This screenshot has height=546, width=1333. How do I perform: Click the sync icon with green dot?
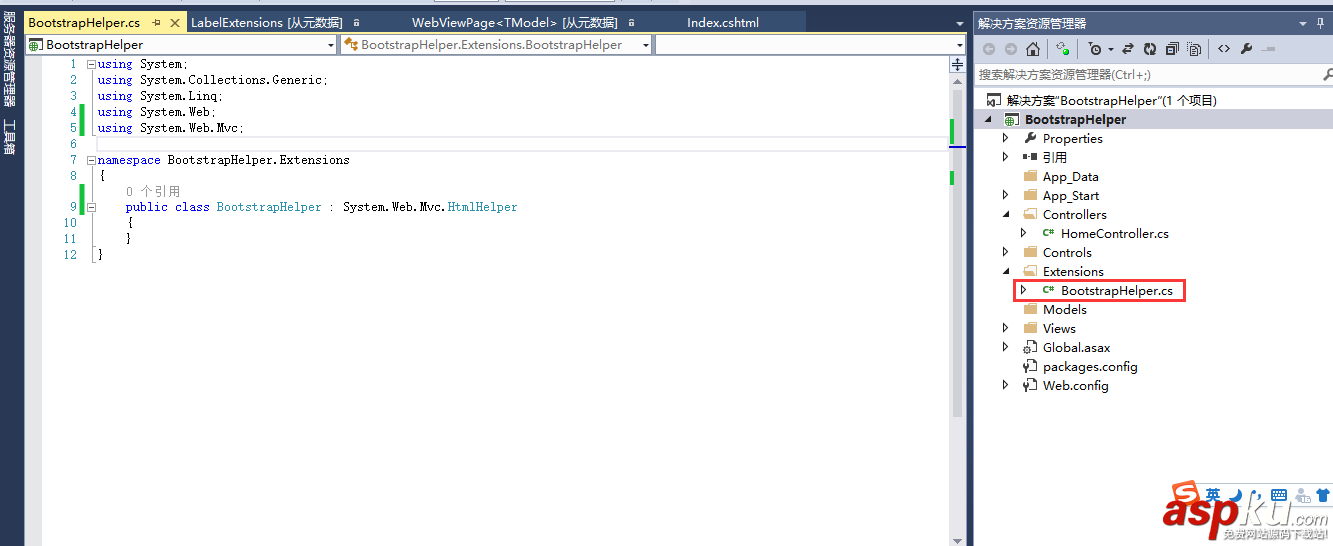click(x=1062, y=49)
